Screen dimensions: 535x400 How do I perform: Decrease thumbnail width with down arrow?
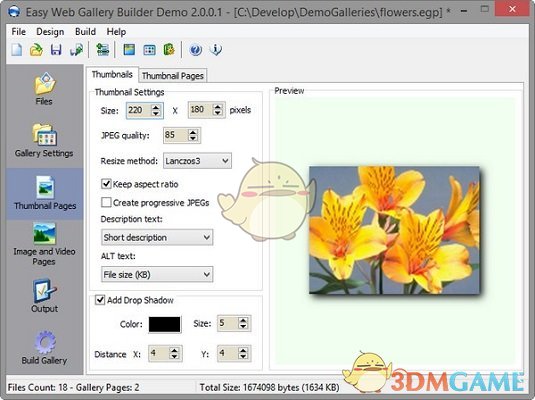[156, 114]
